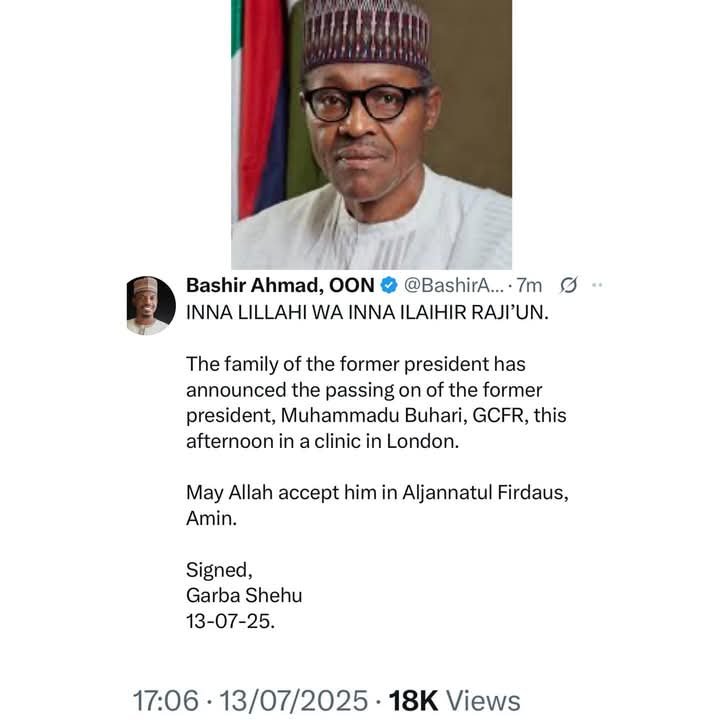Open Bashir Ahmad's profile avatar
Viewport: 720px width, 720px height.
[151, 305]
